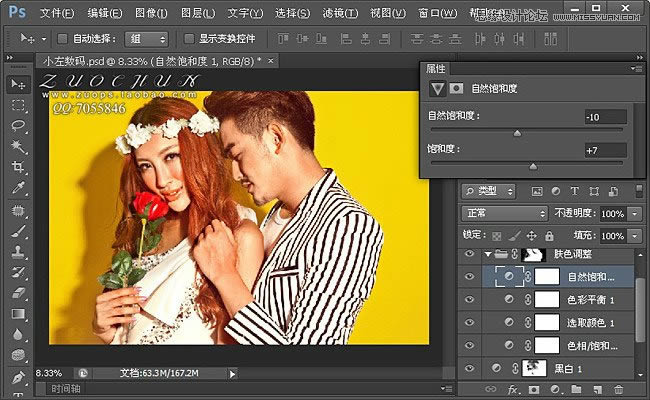Screen dimensions: 650x400
Task: Filter layers by adjustment layer icon
Action: click(x=555, y=191)
